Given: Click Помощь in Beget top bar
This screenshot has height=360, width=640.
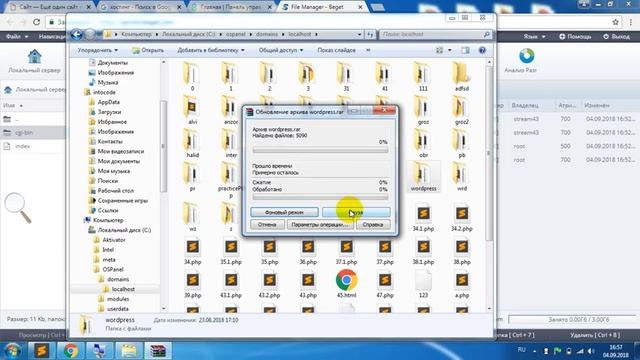Looking at the screenshot, I should tap(575, 37).
